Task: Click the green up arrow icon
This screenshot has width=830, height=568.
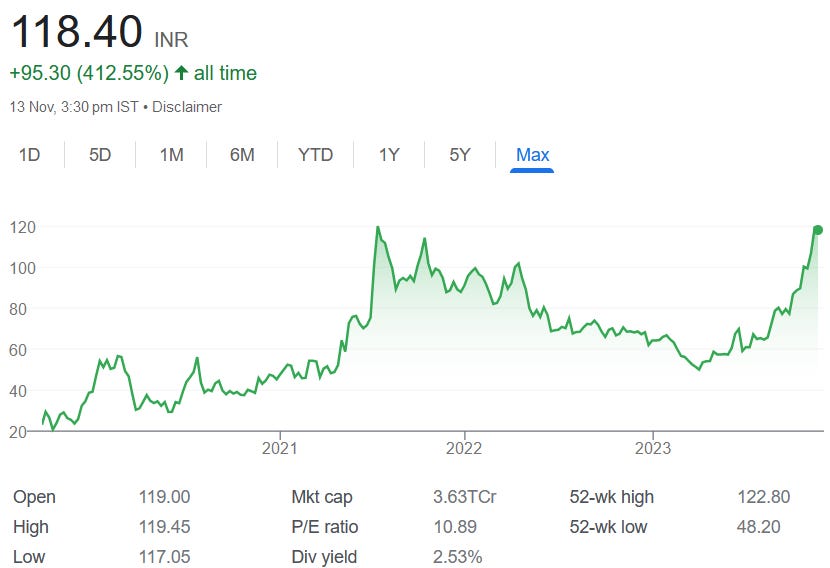Action: pos(181,73)
